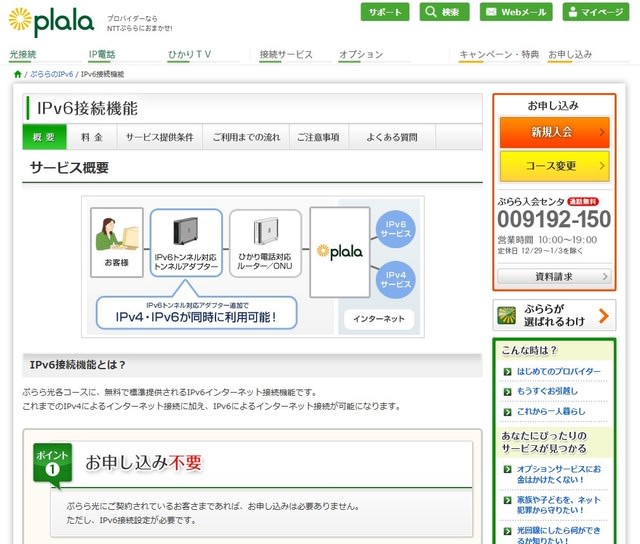This screenshot has width=640, height=544.
Task: Click the phone number 009192-150
Action: tap(554, 219)
